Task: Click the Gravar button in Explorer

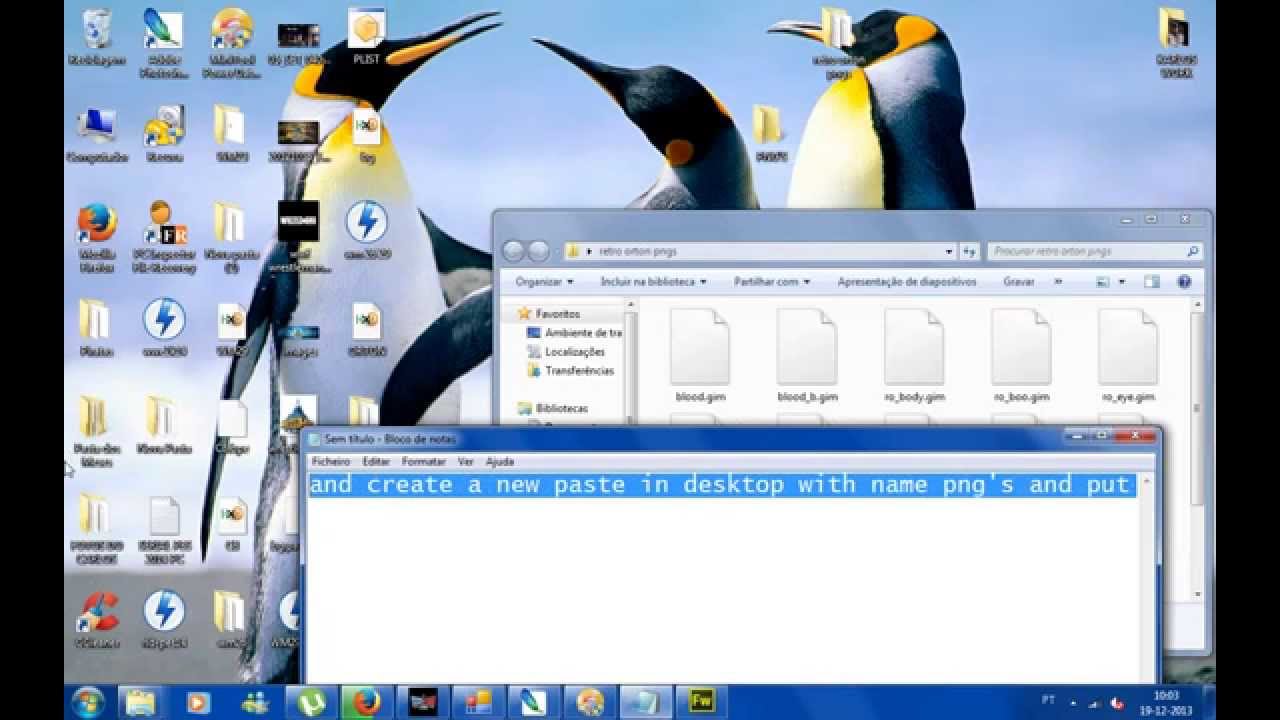Action: 1019,282
